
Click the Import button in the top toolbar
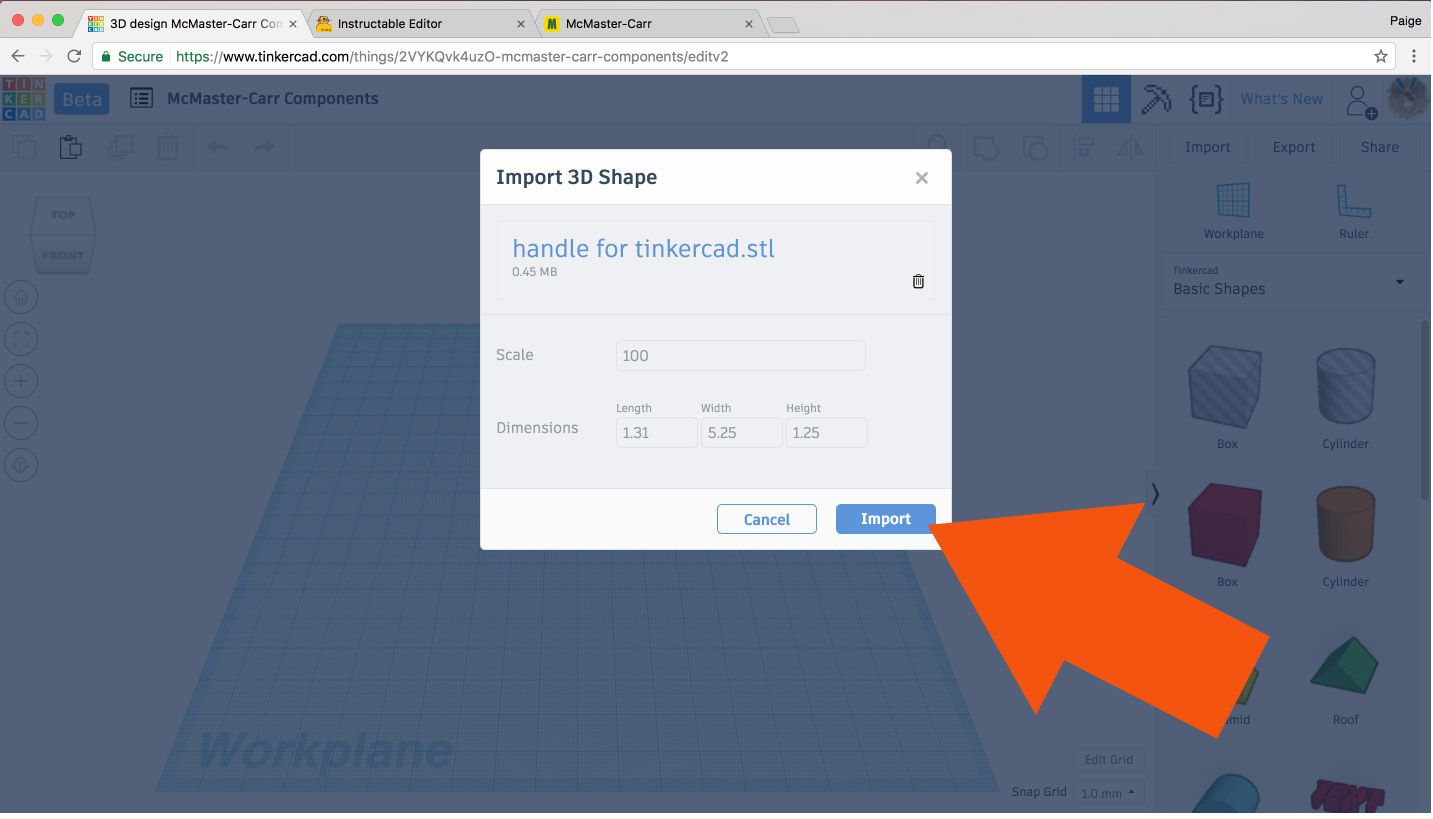point(1207,147)
